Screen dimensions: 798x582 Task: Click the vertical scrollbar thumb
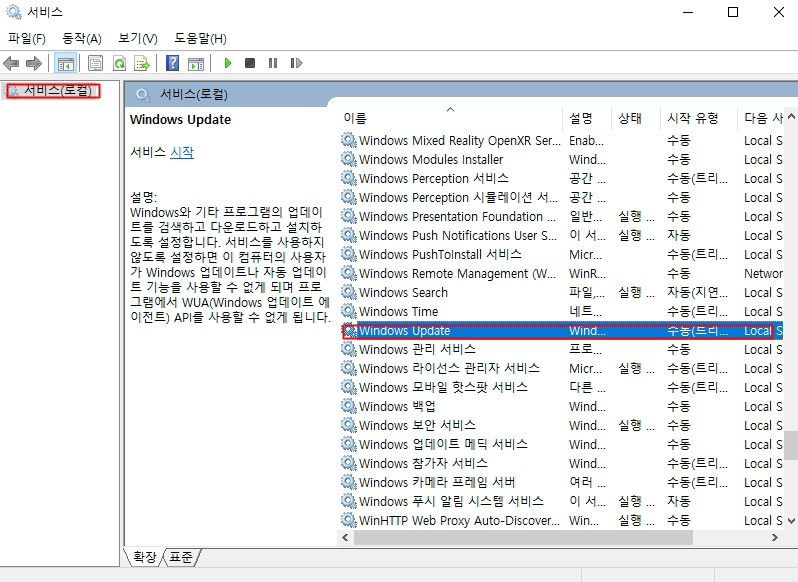tap(791, 445)
